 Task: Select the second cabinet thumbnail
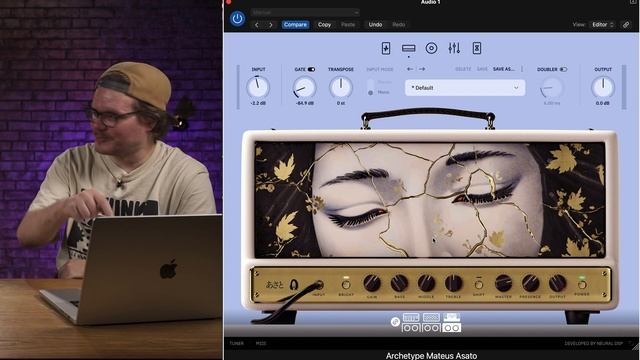pyautogui.click(x=431, y=328)
